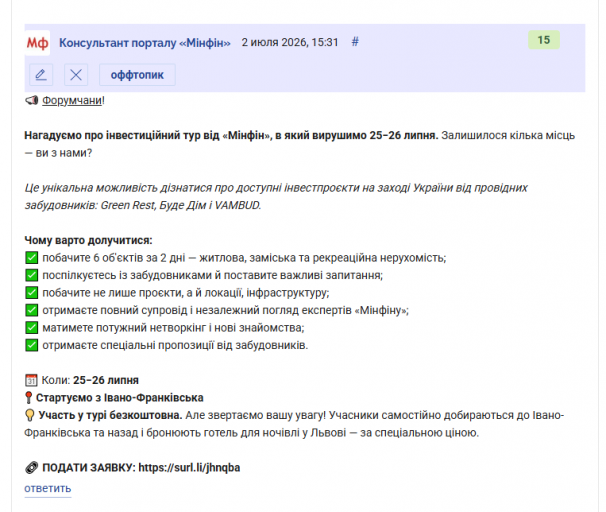
Task: Click the checkmark emoji next to «отримаєте спеціальні пропозиції»
Action: 32,345
